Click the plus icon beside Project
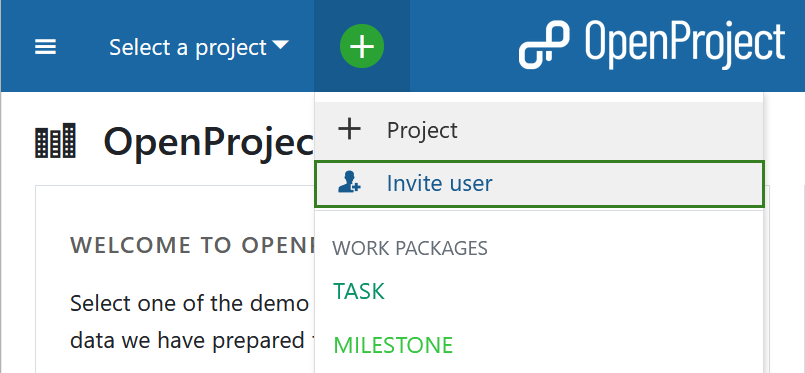The height and width of the screenshot is (373, 805). 350,129
